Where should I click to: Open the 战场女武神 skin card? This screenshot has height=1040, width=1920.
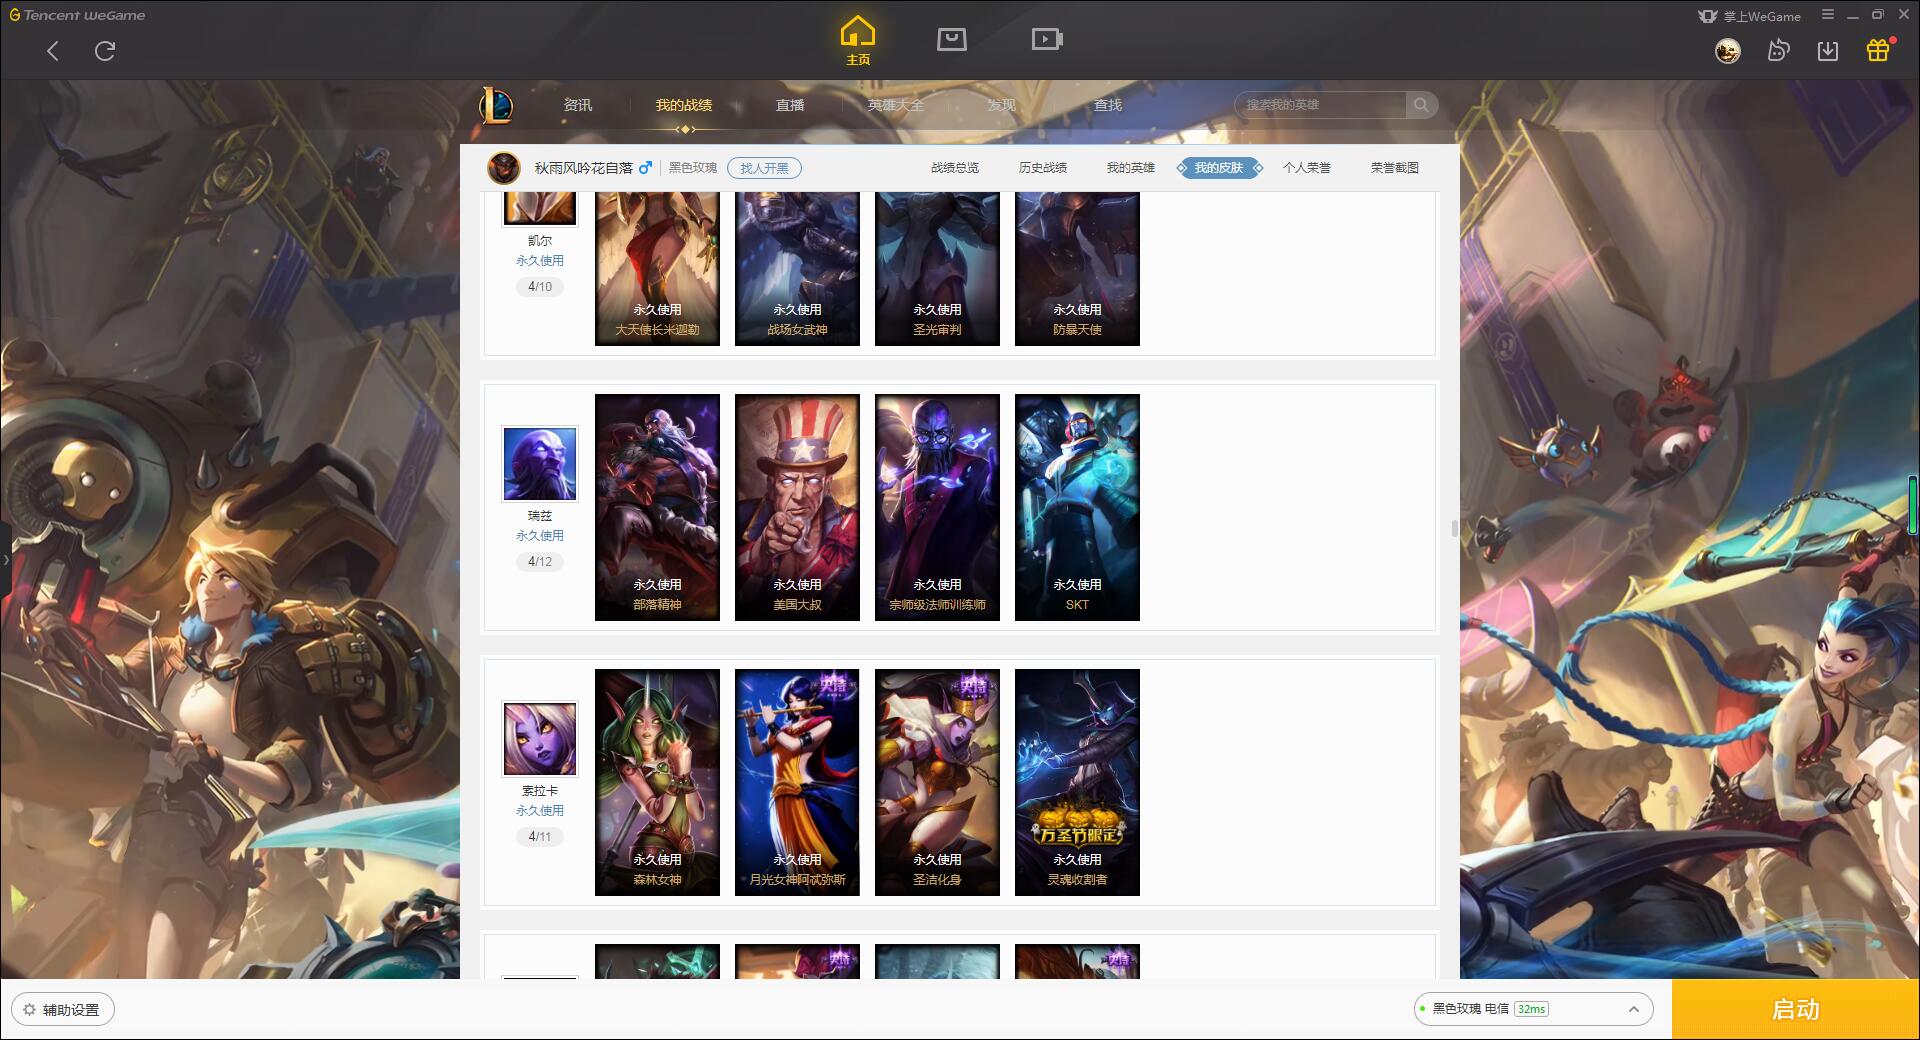tap(797, 269)
